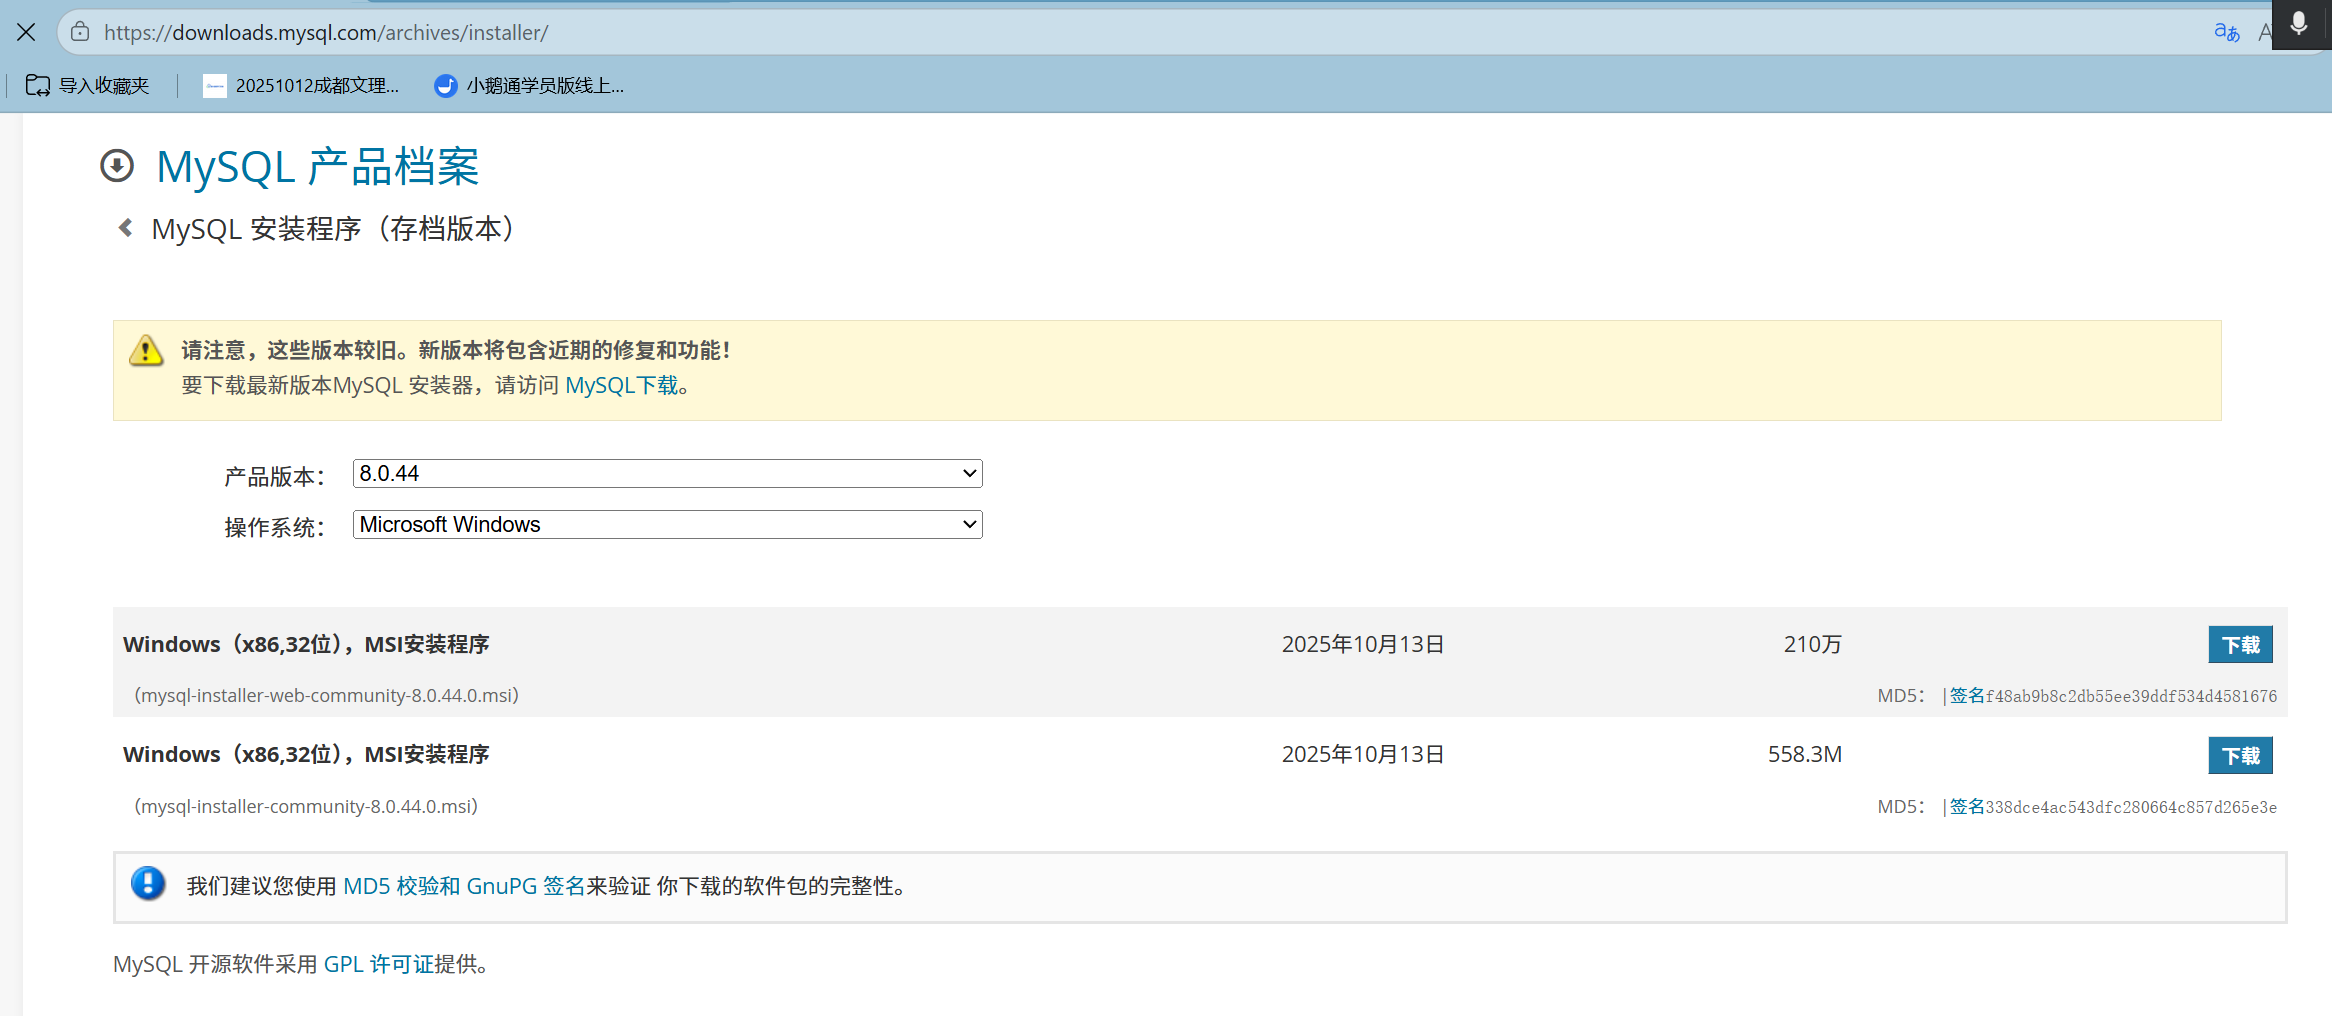Click the MD5 hash f48ab9b8c2db55ee39ddf534d4581676
Viewport: 2332px width, 1016px height.
pos(2131,696)
